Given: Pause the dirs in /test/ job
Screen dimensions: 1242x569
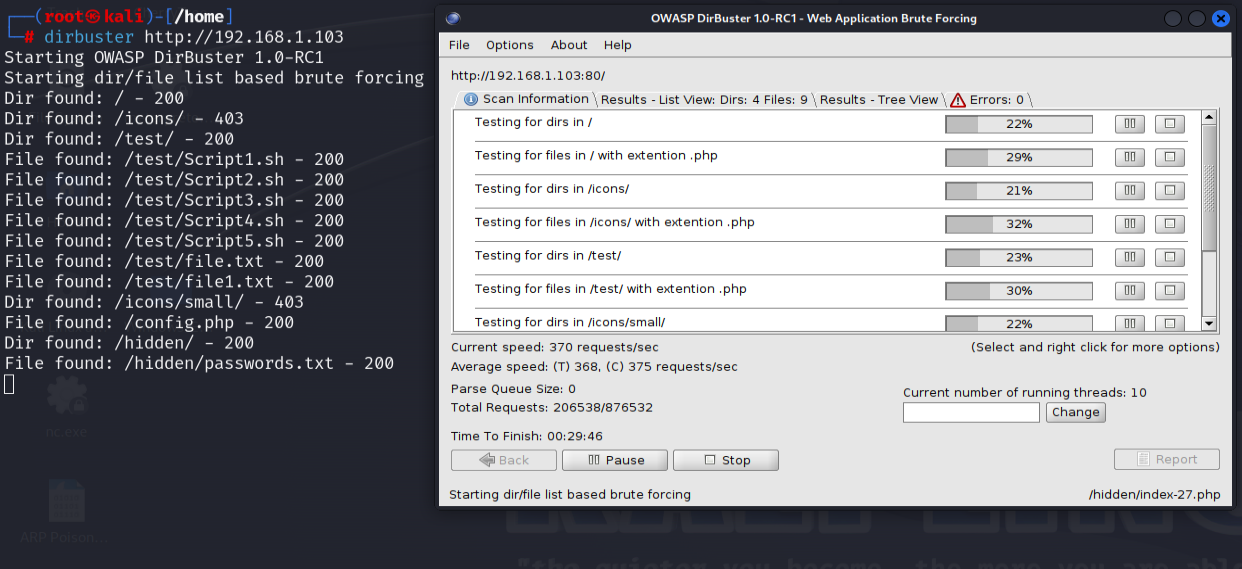Looking at the screenshot, I should coord(1130,257).
